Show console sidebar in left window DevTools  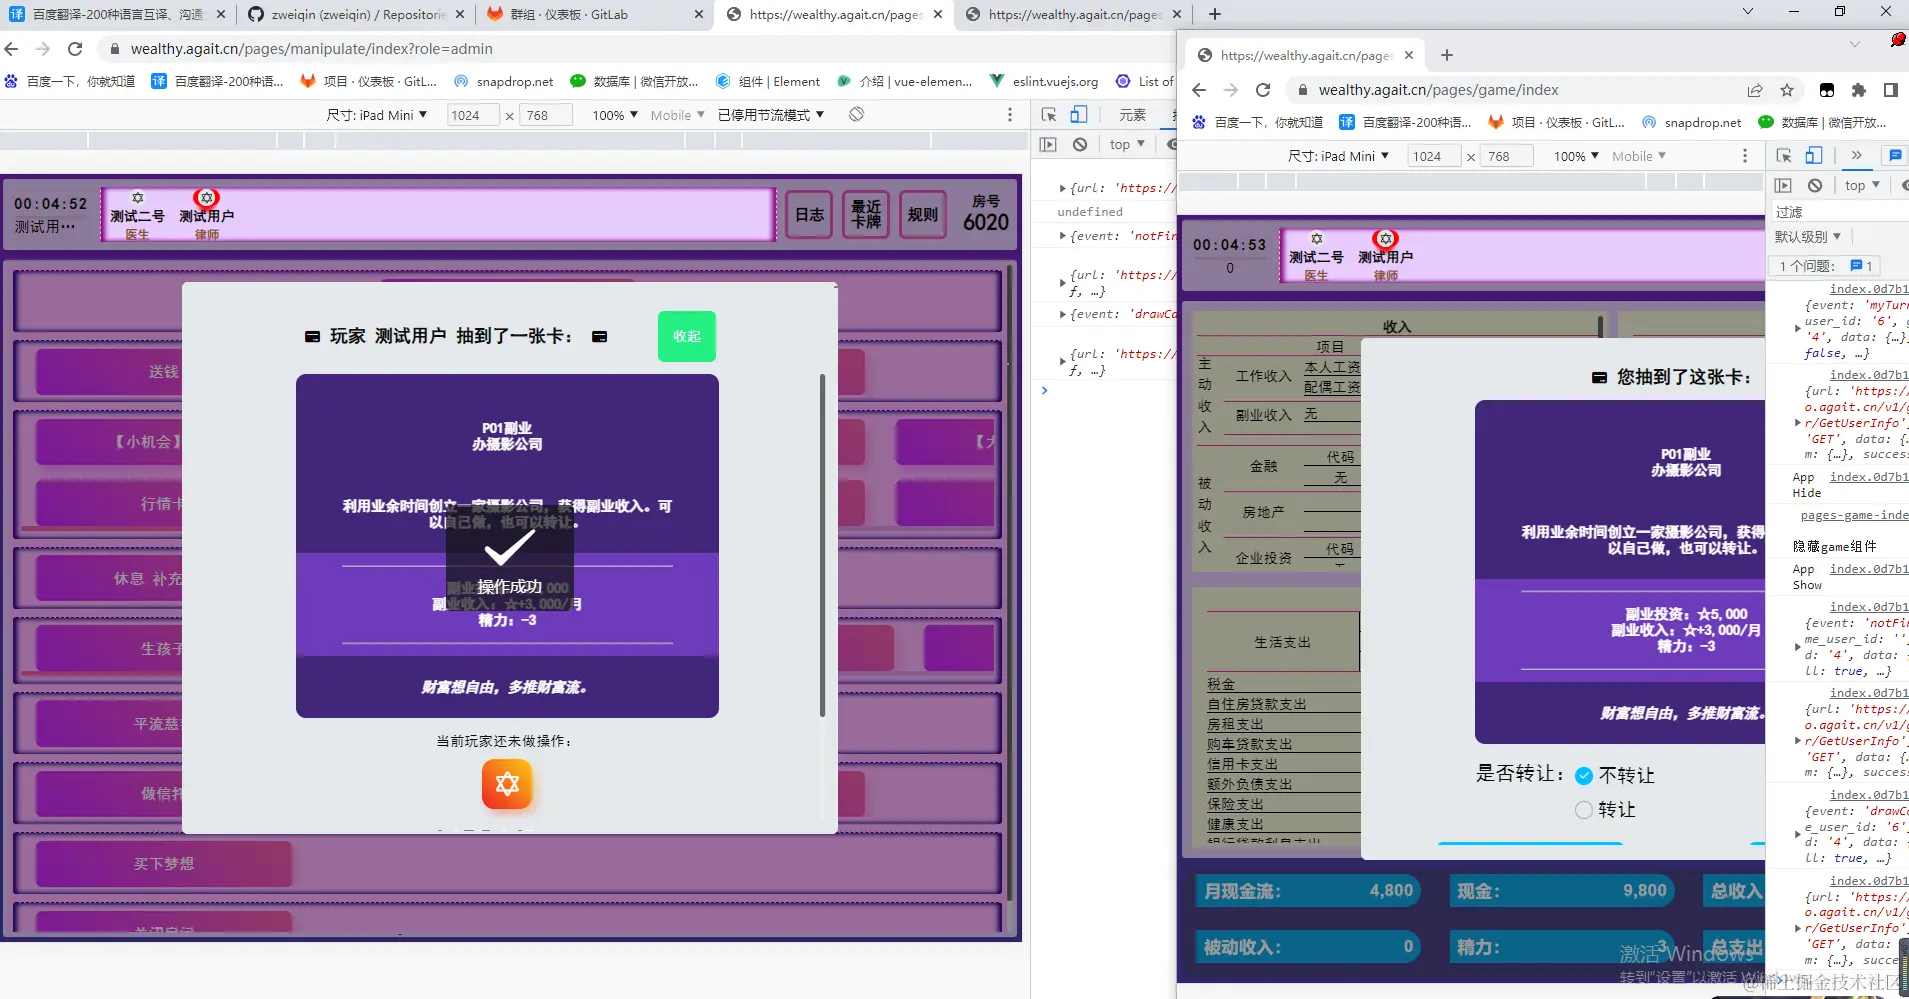pos(1048,144)
